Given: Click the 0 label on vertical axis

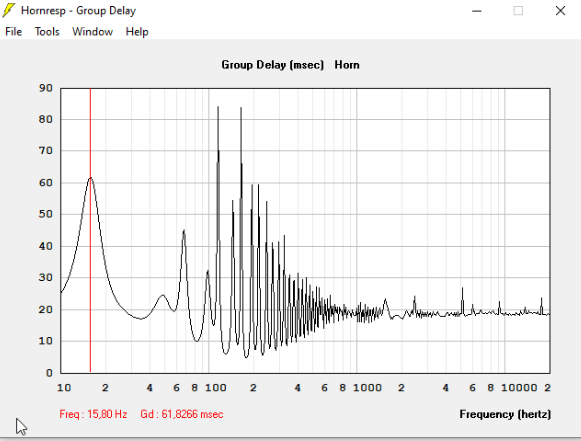Looking at the screenshot, I should pyautogui.click(x=49, y=373).
